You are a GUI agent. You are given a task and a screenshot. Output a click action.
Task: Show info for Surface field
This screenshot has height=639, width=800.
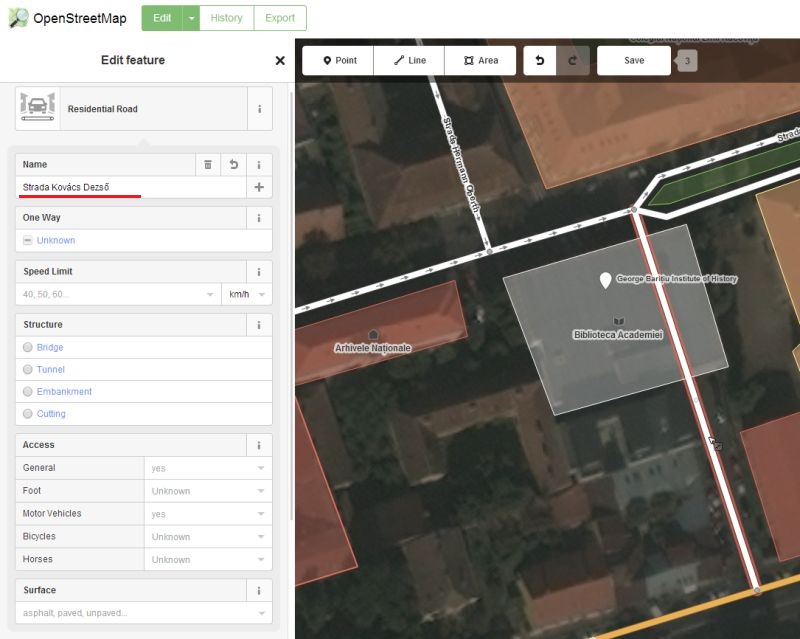pyautogui.click(x=259, y=590)
